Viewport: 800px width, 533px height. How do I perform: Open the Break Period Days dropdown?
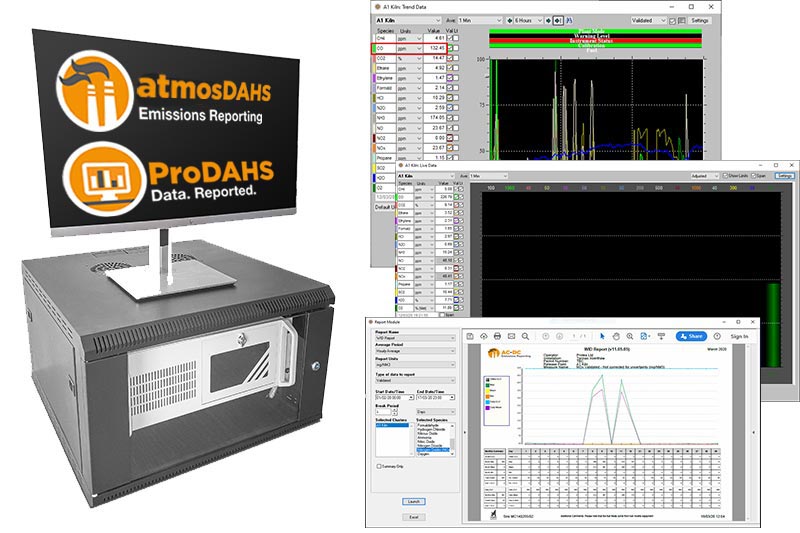[436, 412]
